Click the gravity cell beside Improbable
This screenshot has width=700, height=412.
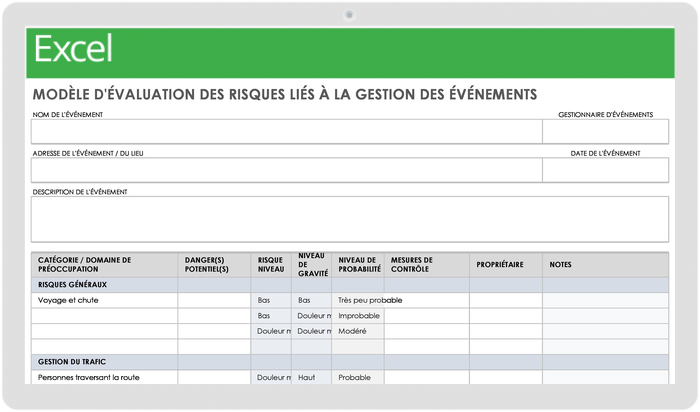click(312, 316)
